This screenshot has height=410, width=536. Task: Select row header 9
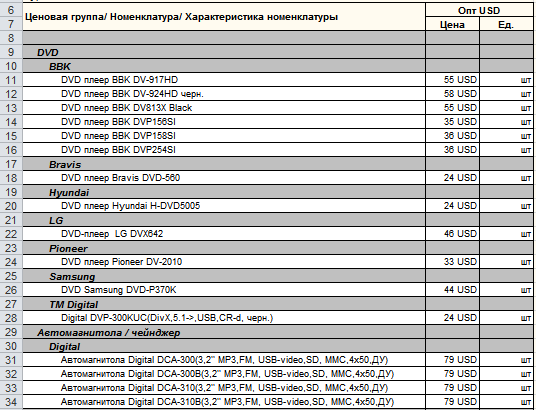click(11, 52)
